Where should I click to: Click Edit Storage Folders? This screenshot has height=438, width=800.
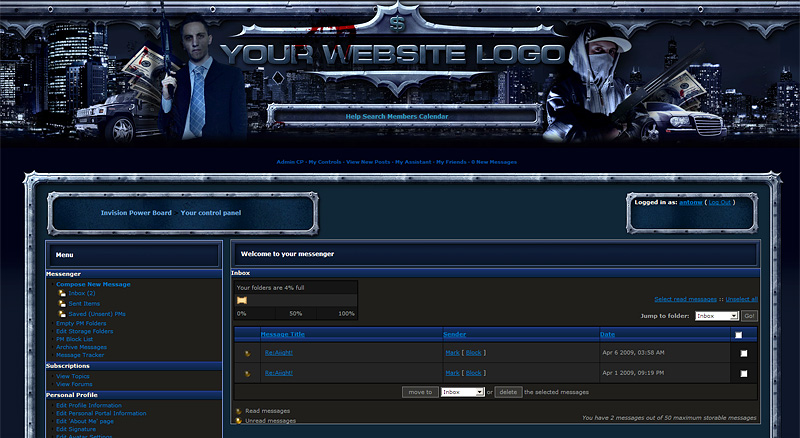85,331
